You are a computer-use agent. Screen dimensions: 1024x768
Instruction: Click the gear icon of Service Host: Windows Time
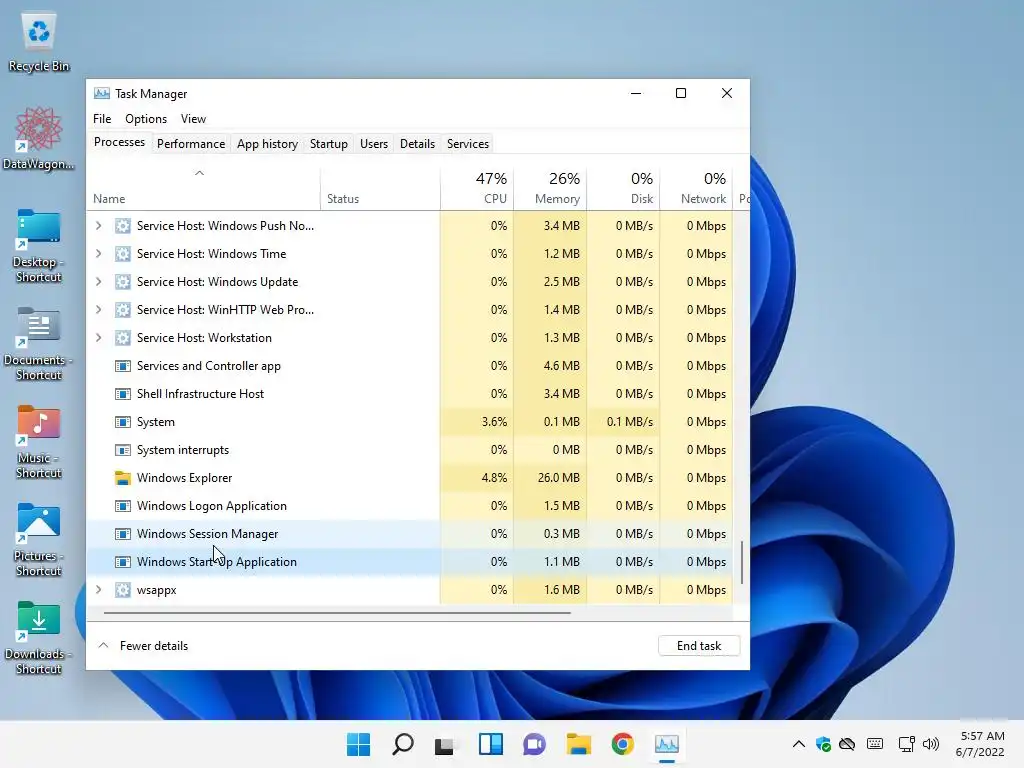coord(122,254)
